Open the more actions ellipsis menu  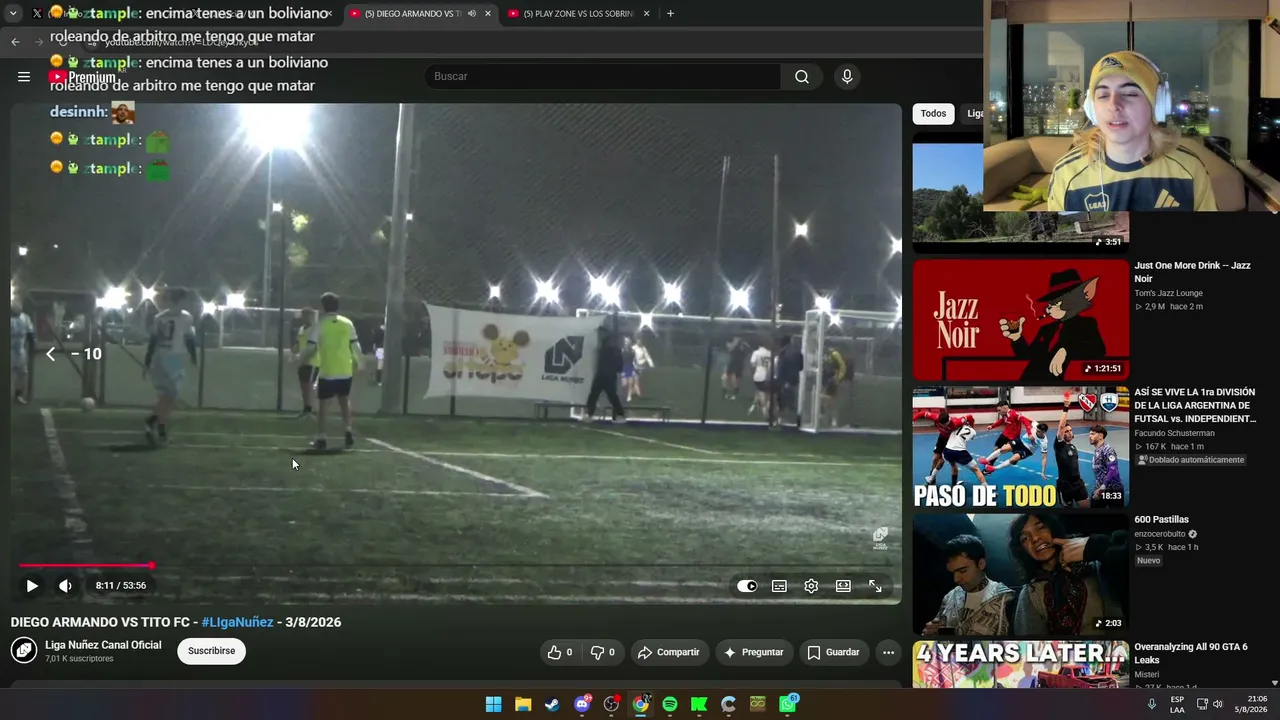888,652
